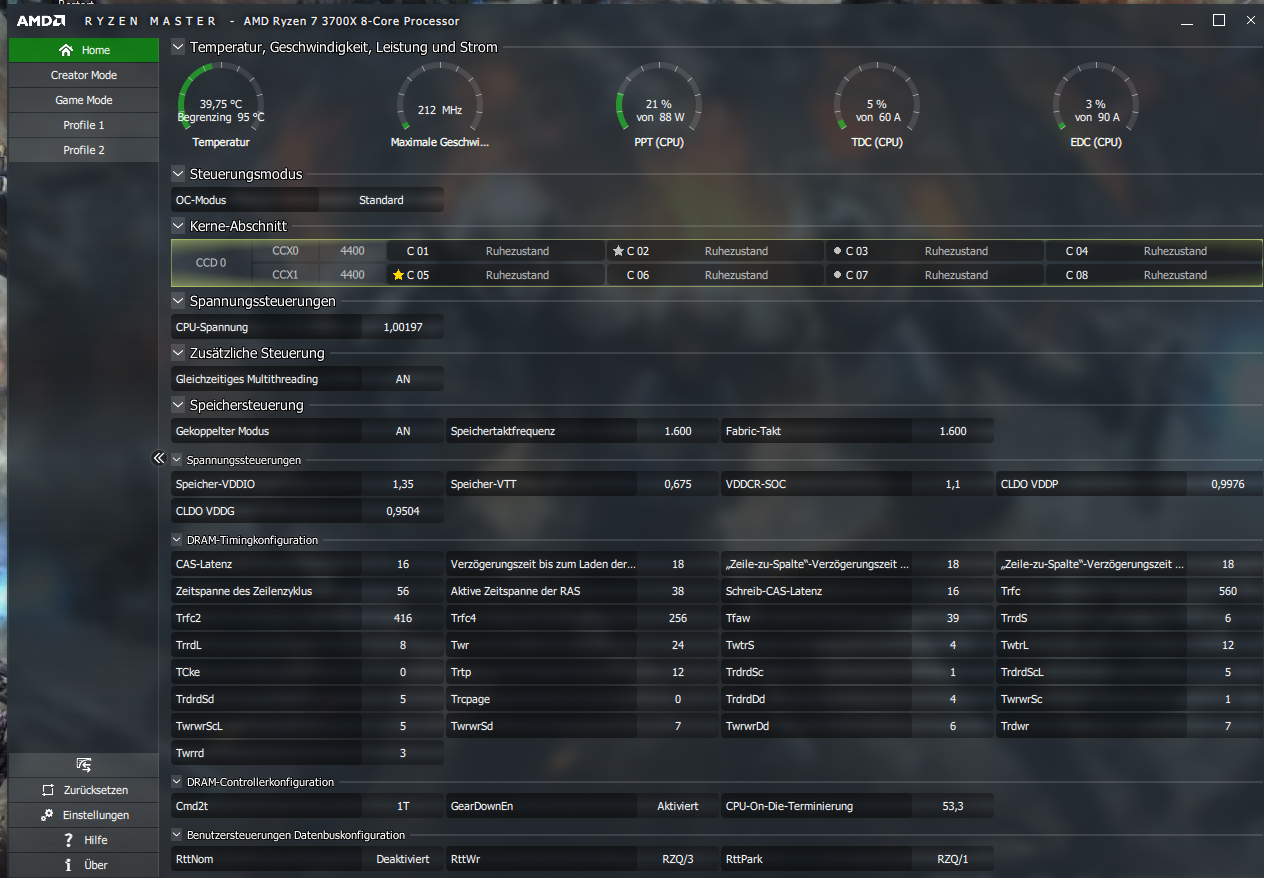The width and height of the screenshot is (1264, 878).
Task: Collapse the Kerne-Abschnitt section
Action: [x=178, y=226]
